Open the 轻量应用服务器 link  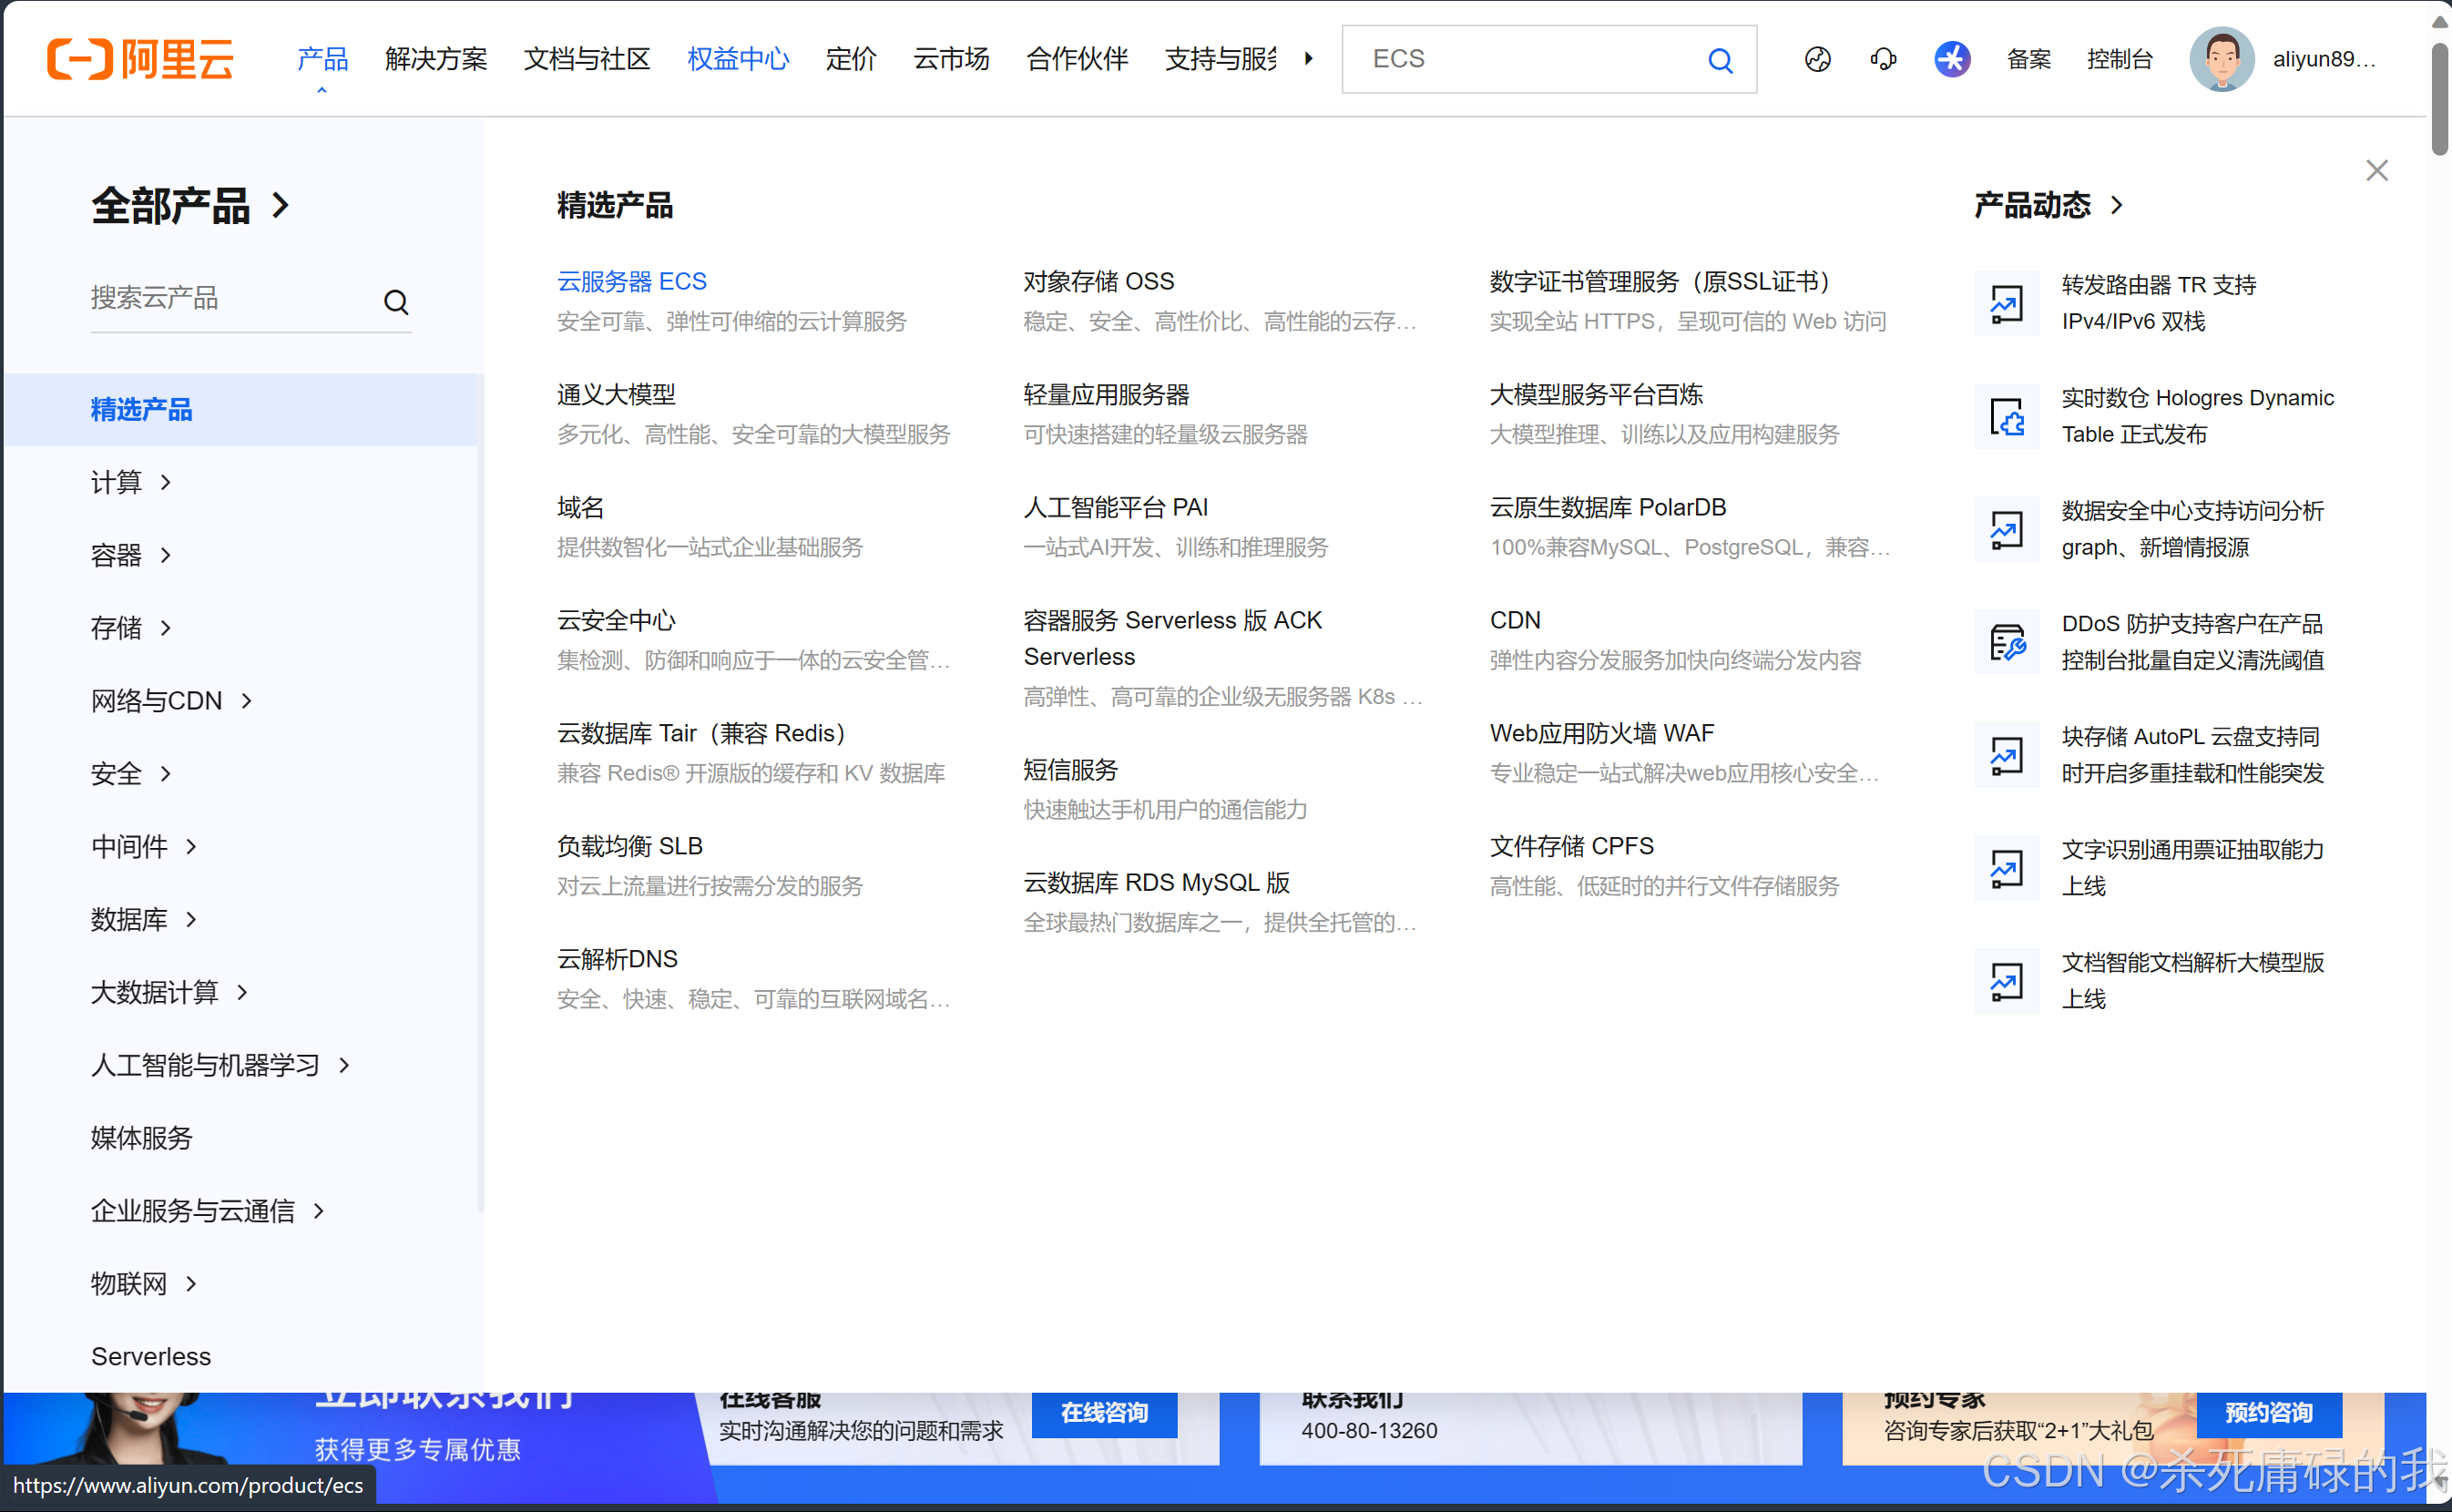[x=1106, y=395]
